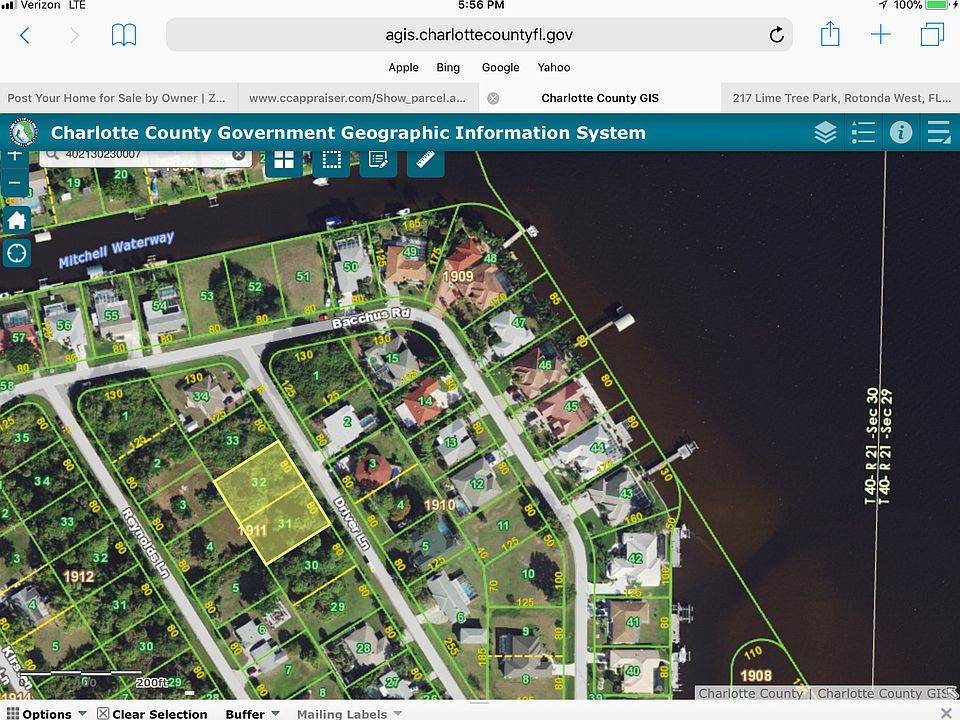Click Clear Selection button

point(152,714)
